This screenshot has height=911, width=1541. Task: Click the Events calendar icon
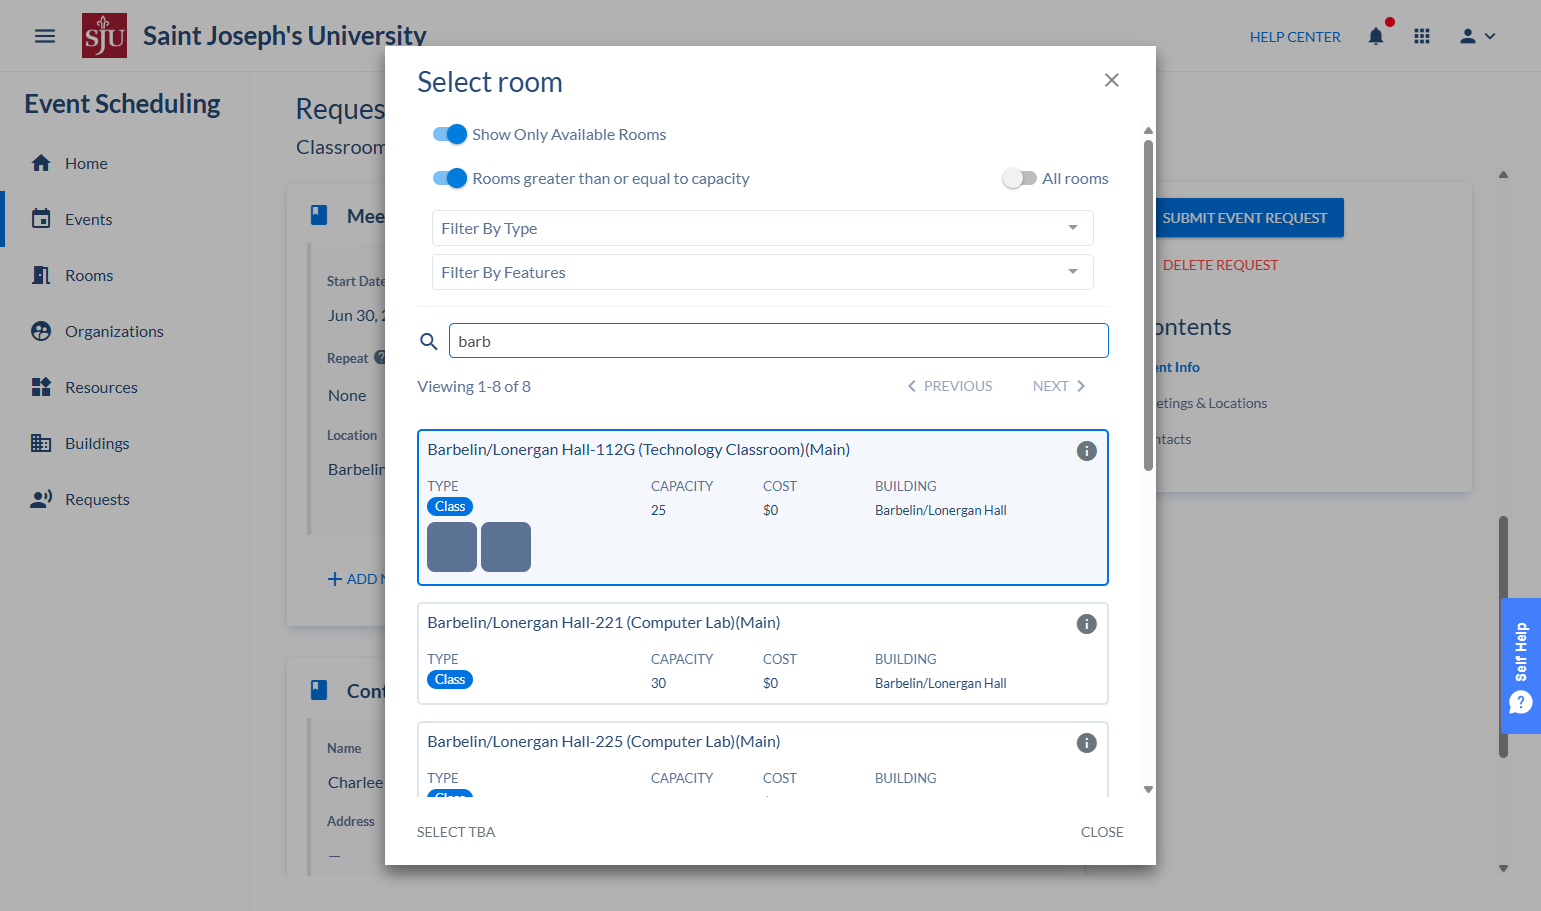pyautogui.click(x=41, y=219)
